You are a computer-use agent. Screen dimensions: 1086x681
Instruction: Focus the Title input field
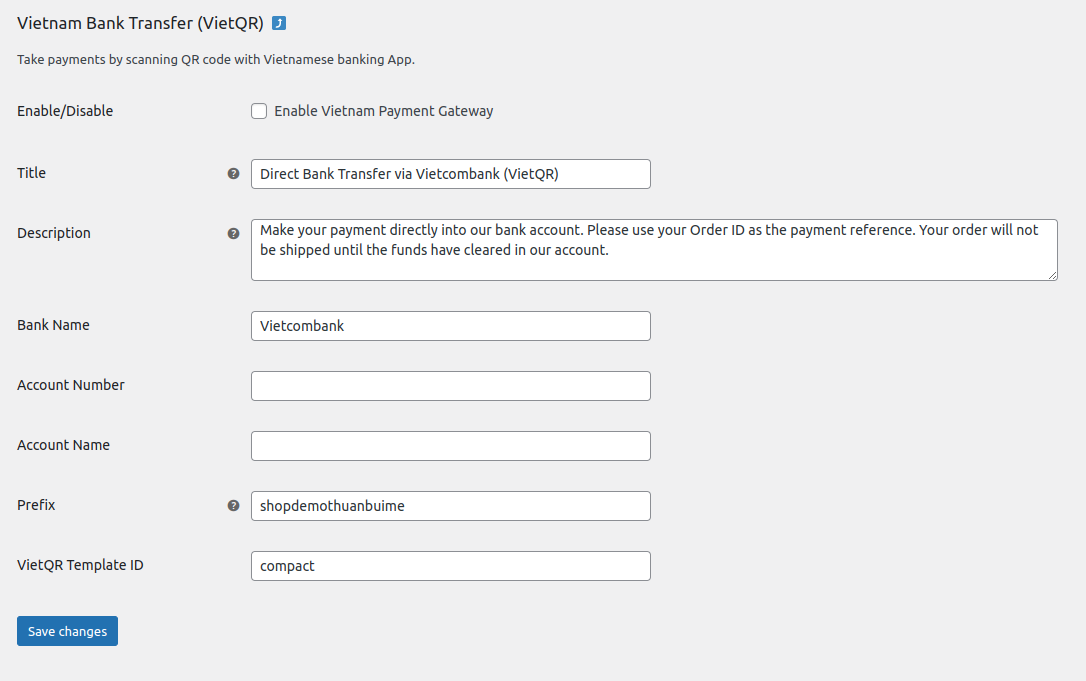click(x=450, y=174)
